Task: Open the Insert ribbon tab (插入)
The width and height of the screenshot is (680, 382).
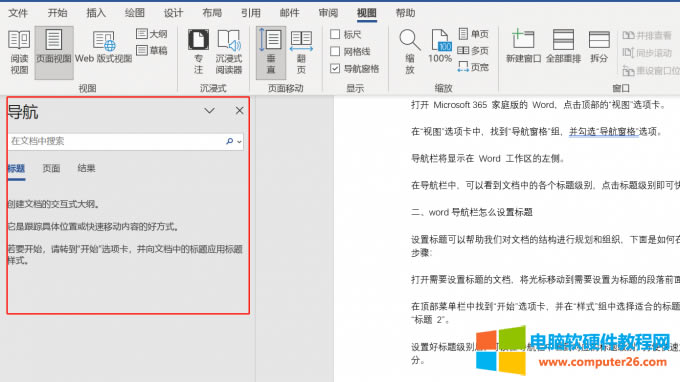Action: click(x=96, y=13)
